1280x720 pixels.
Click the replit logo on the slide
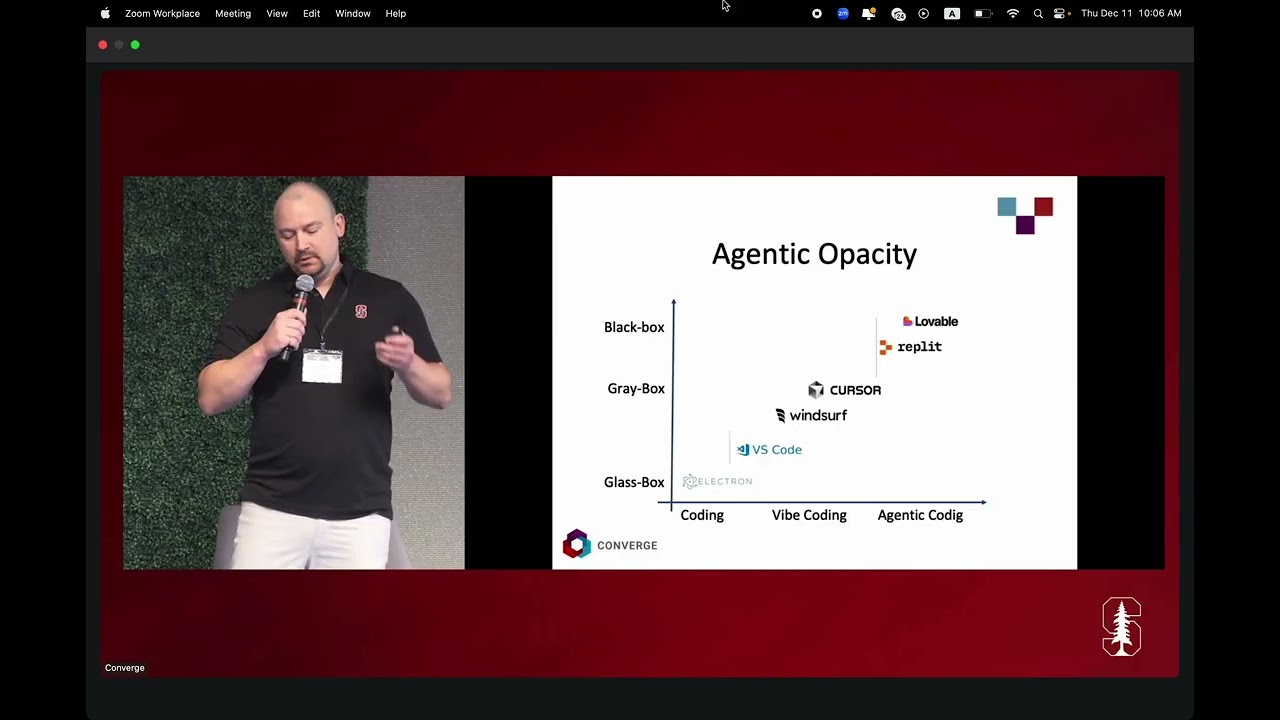tap(910, 347)
